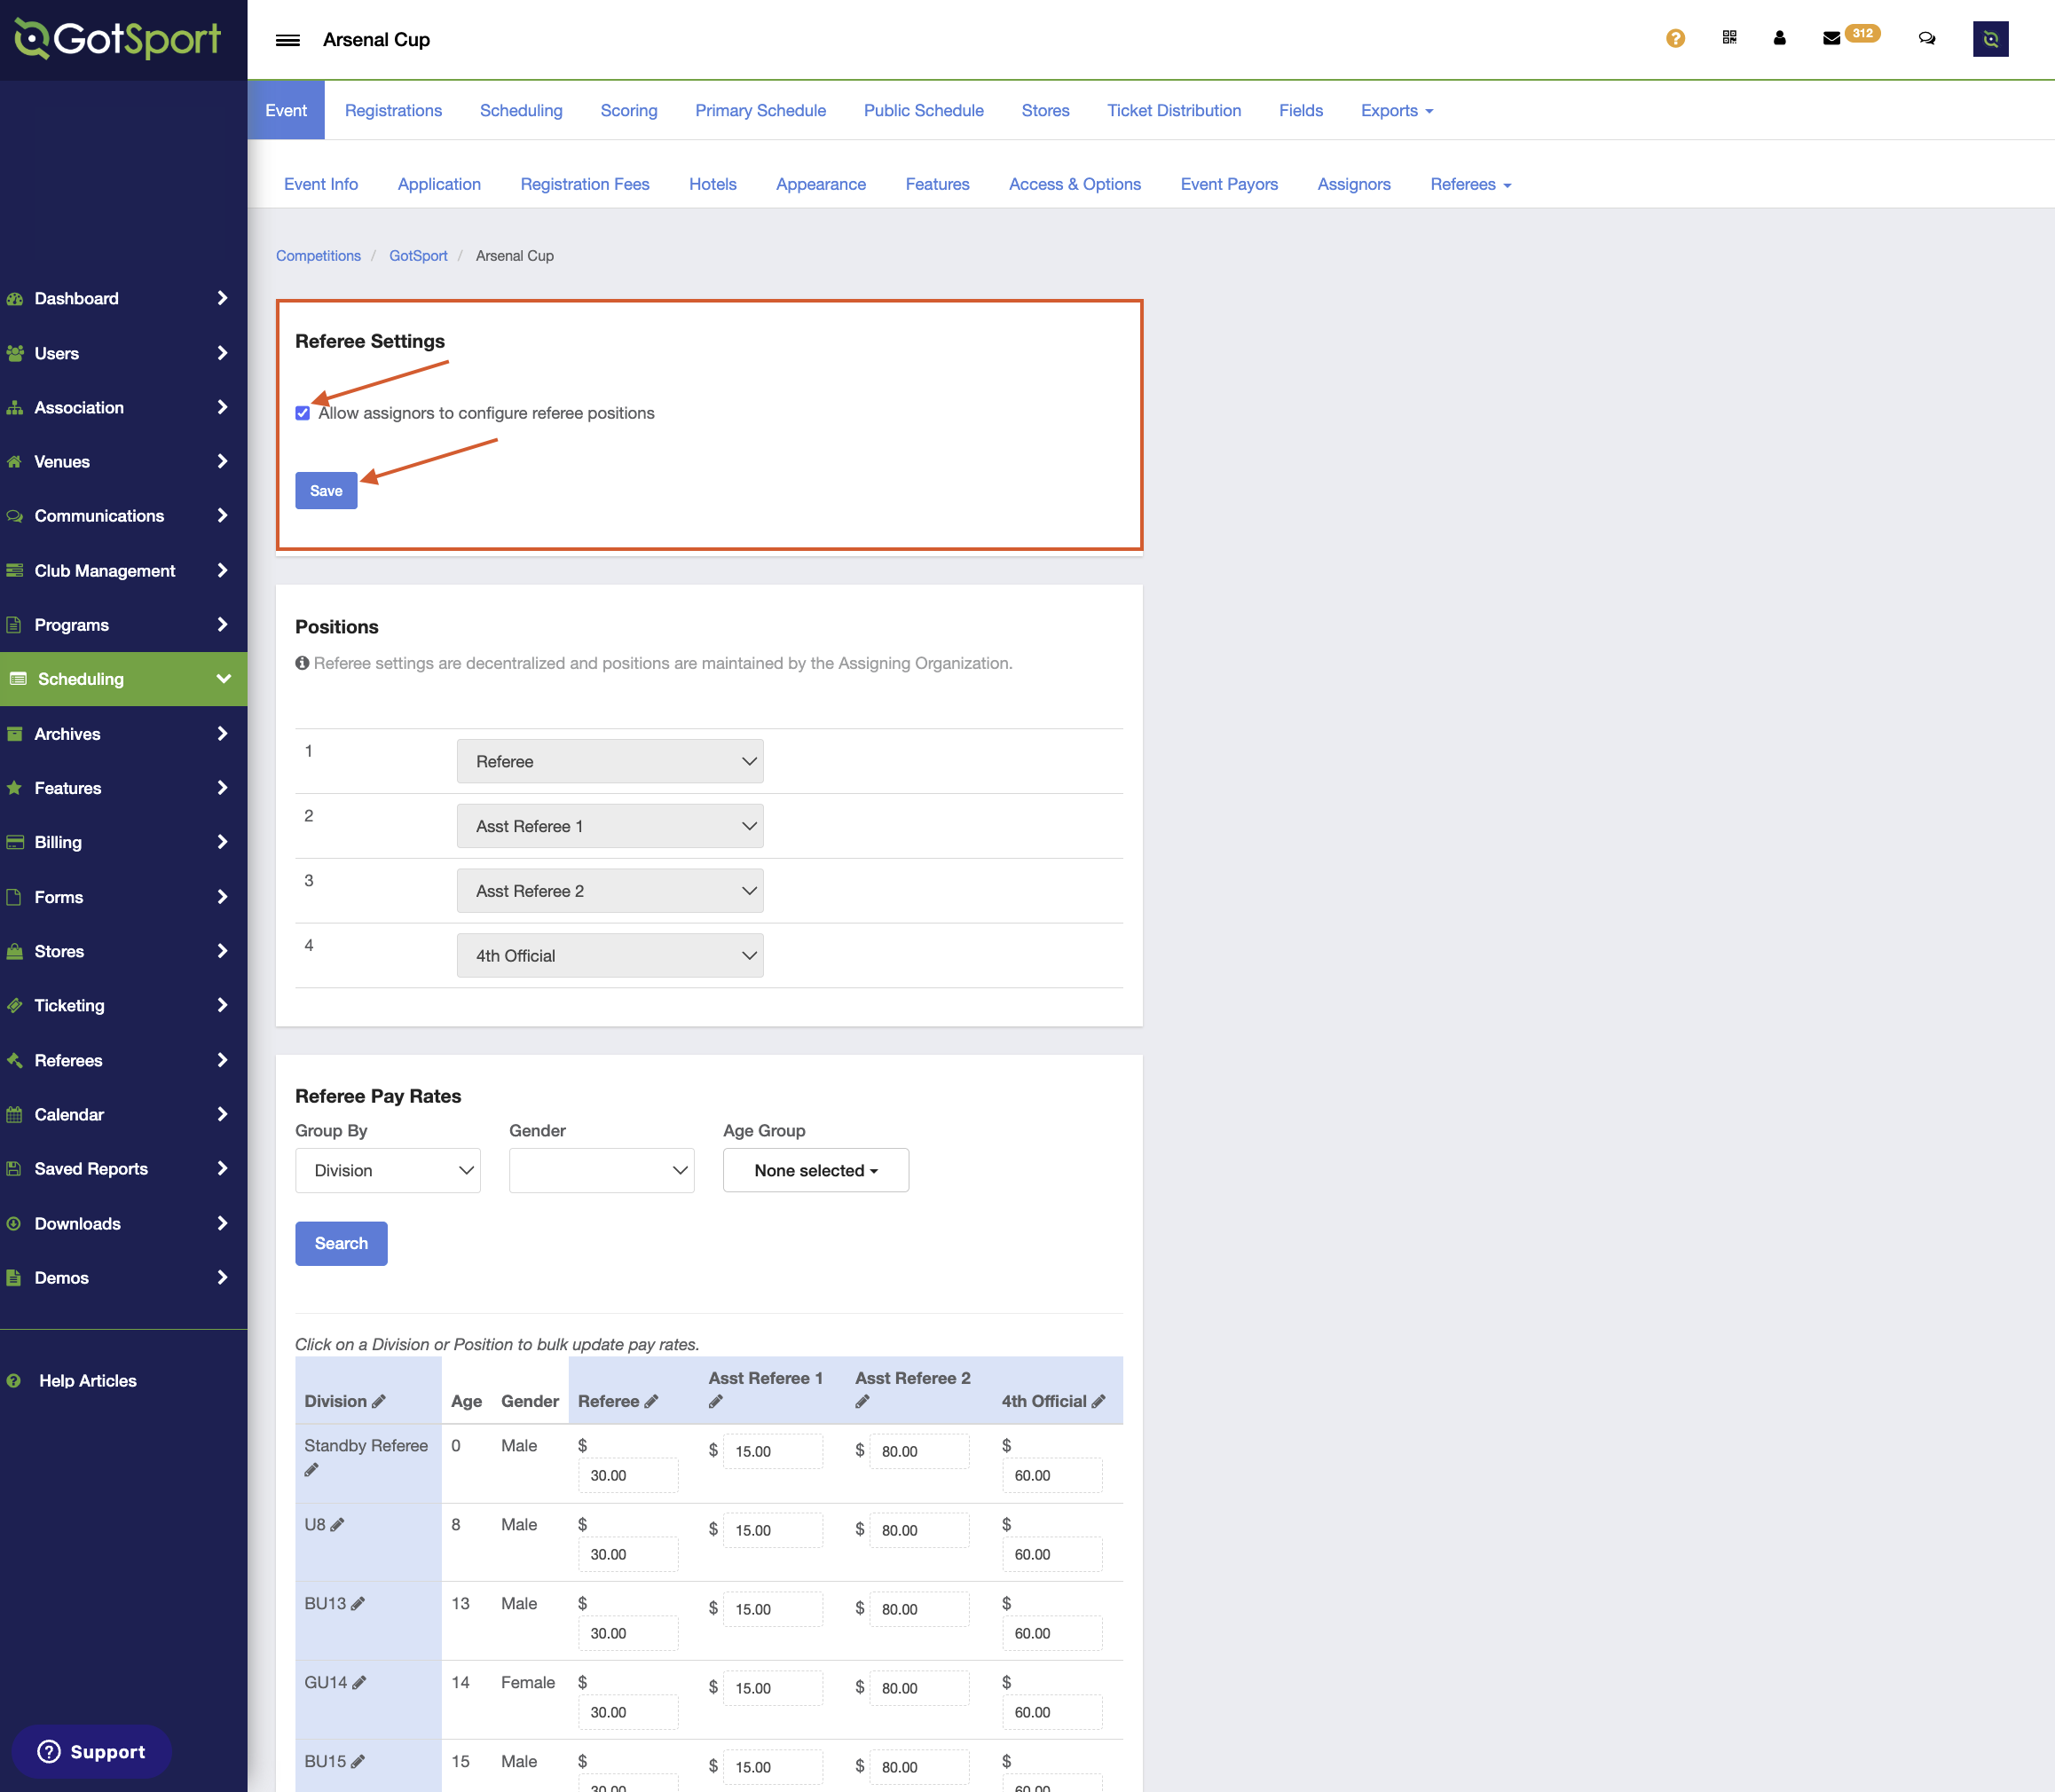The image size is (2055, 1792).
Task: Open the Primary Schedule tab
Action: tap(760, 111)
